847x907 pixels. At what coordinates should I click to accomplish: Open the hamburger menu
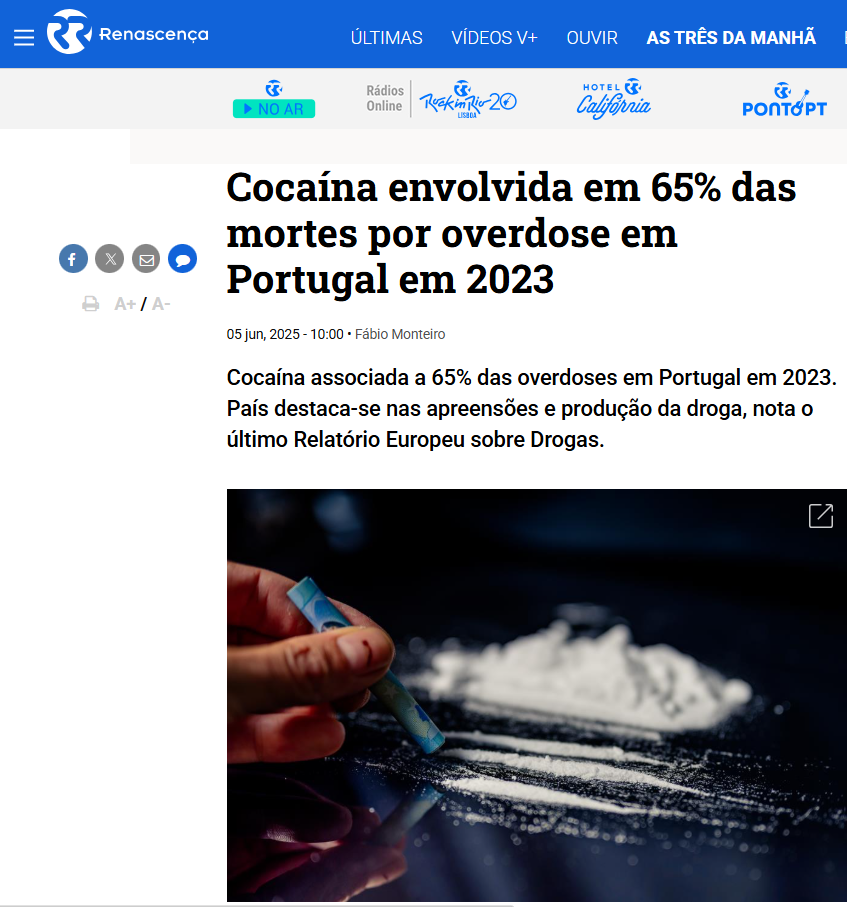coord(24,38)
